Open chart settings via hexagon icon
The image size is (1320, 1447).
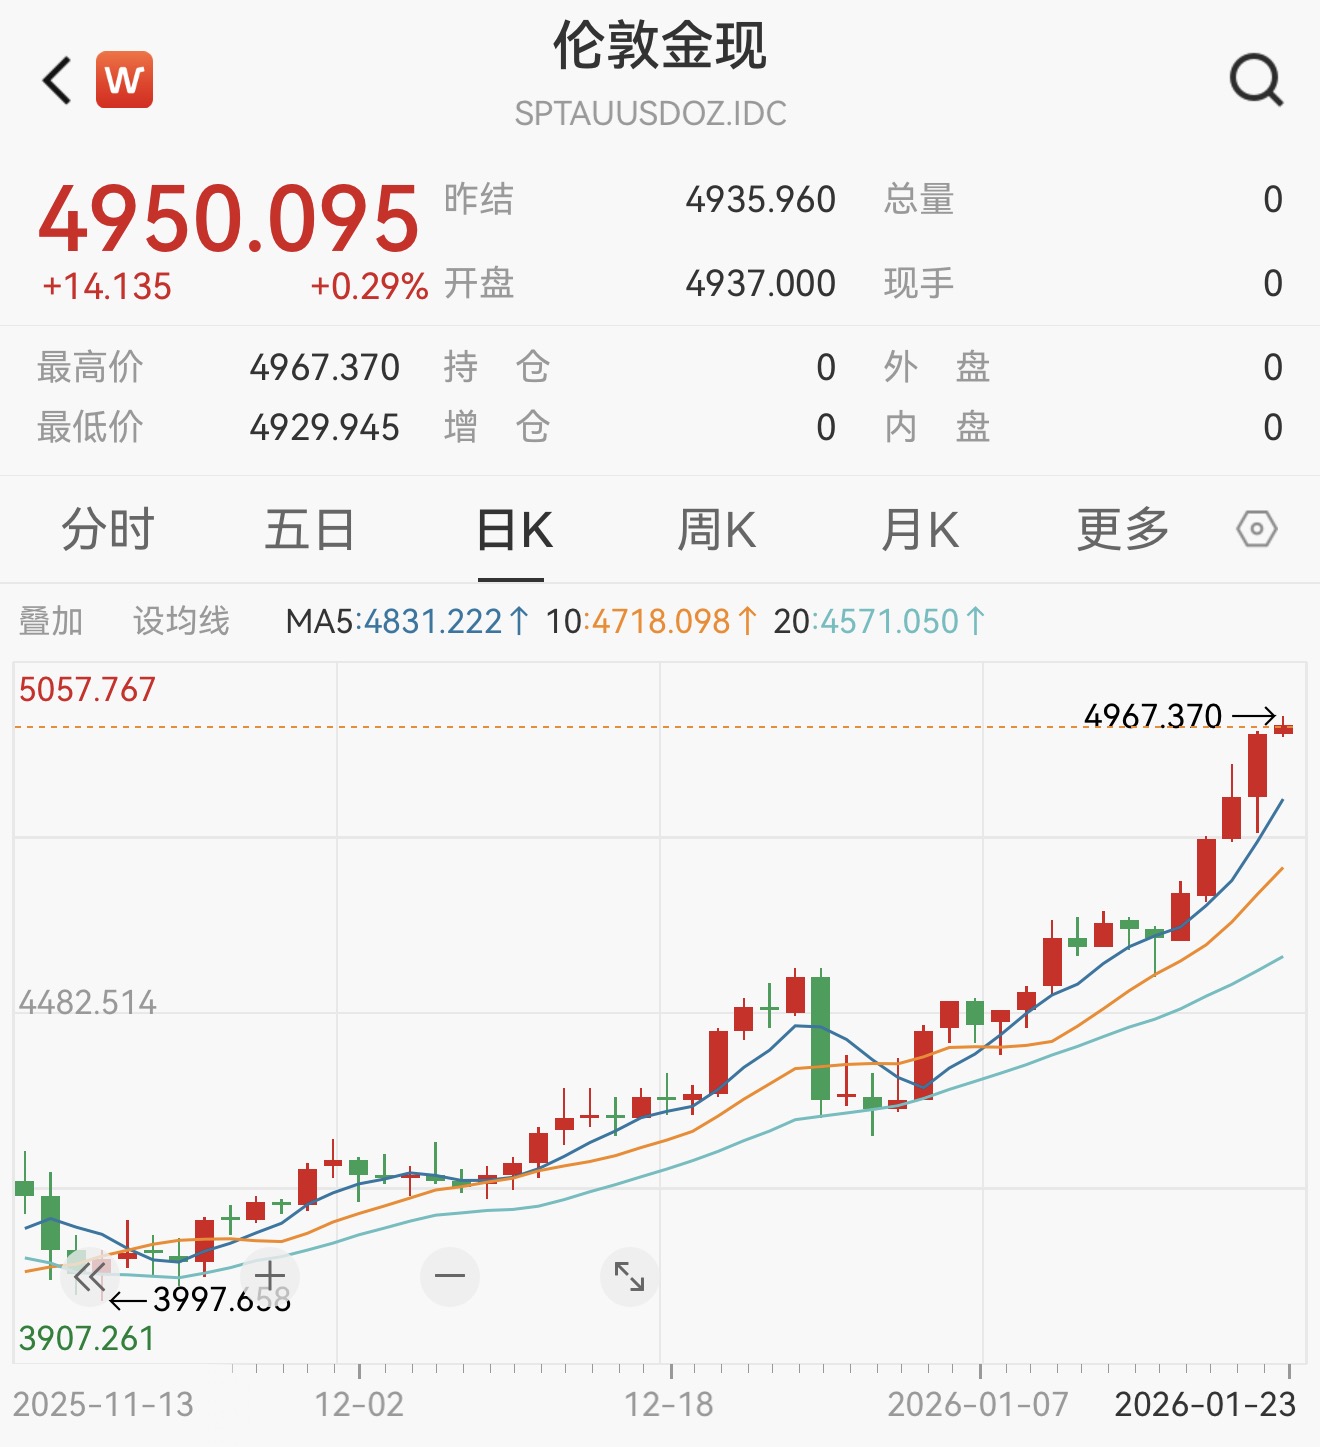click(1258, 529)
